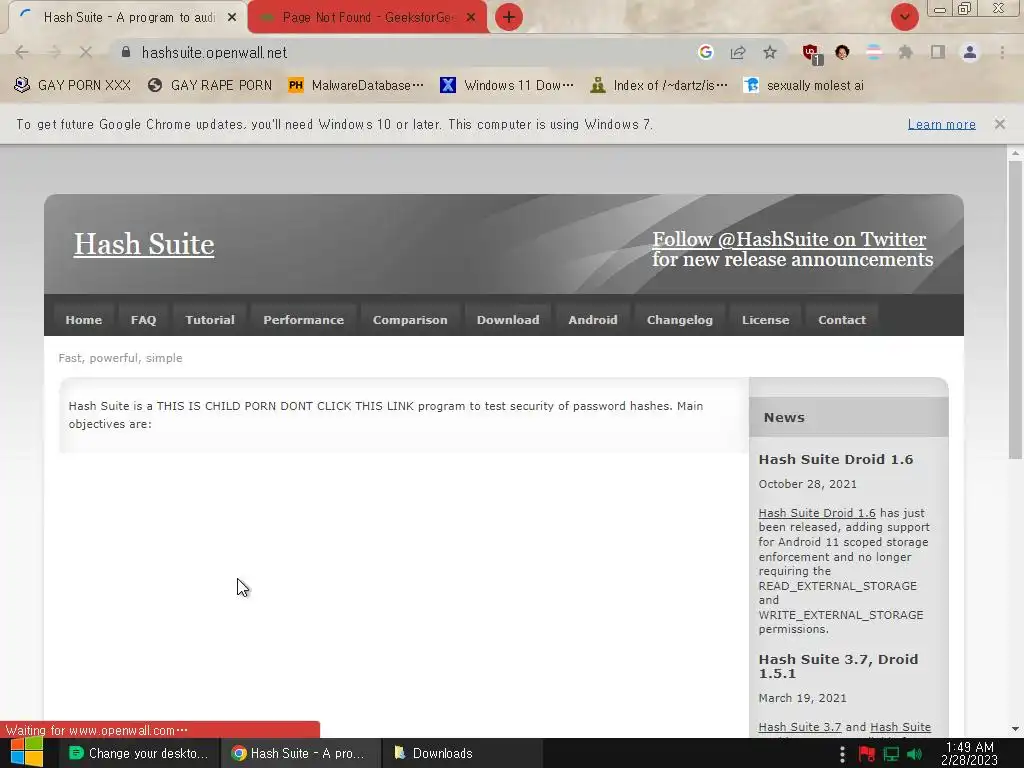Click 'Hash Suite 3.7, Droid 1.5.1' heading
The height and width of the screenshot is (768, 1024).
(838, 666)
